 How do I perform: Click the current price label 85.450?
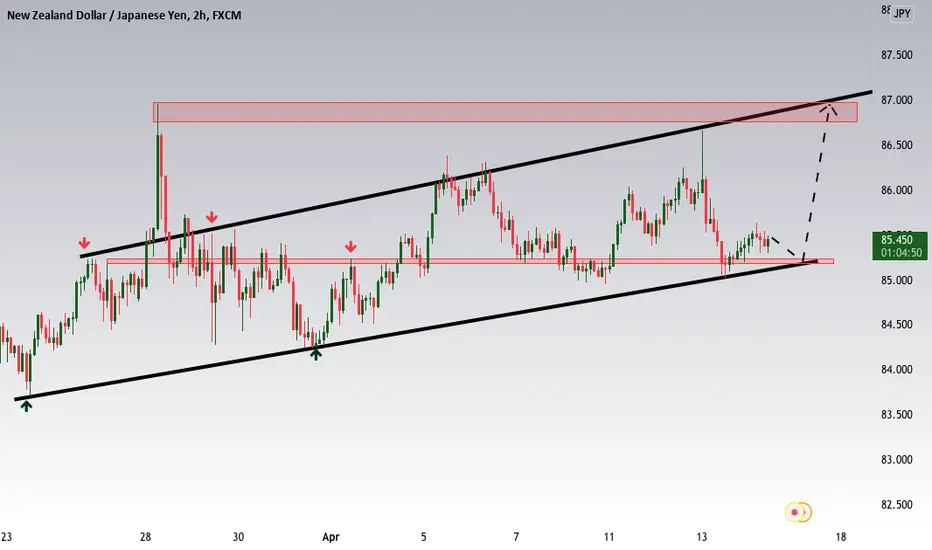(x=897, y=240)
